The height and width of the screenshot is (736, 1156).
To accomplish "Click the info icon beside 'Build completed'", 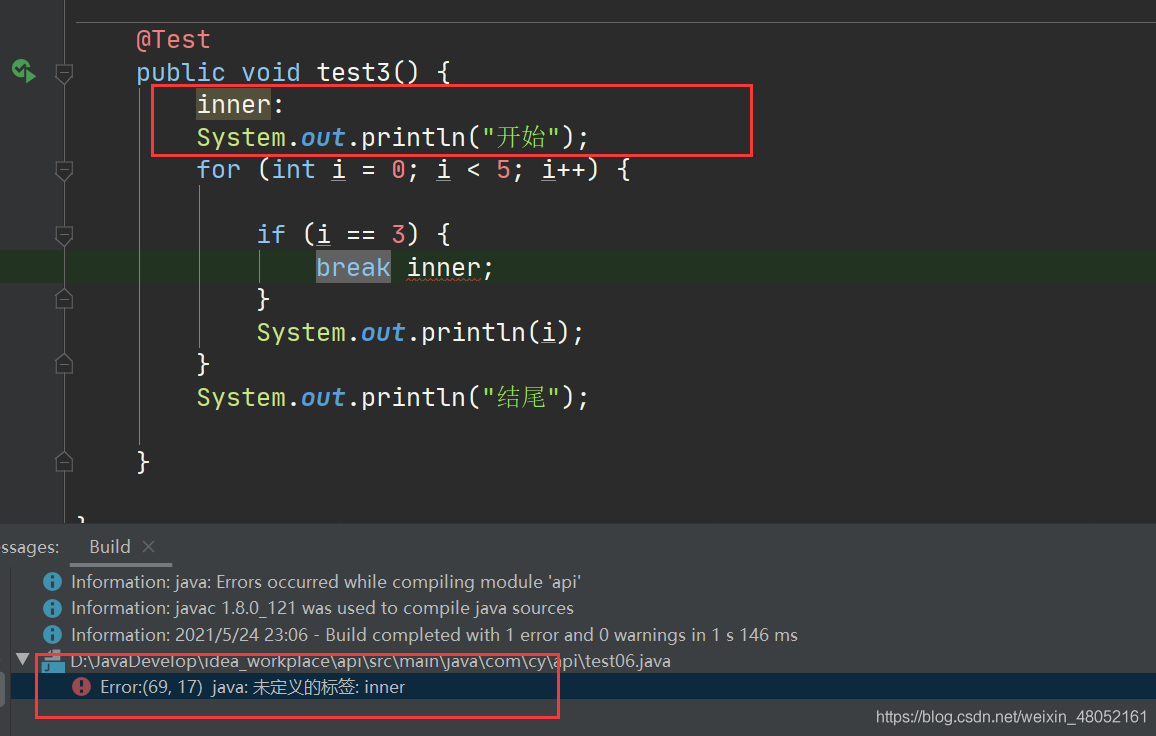I will pos(52,635).
